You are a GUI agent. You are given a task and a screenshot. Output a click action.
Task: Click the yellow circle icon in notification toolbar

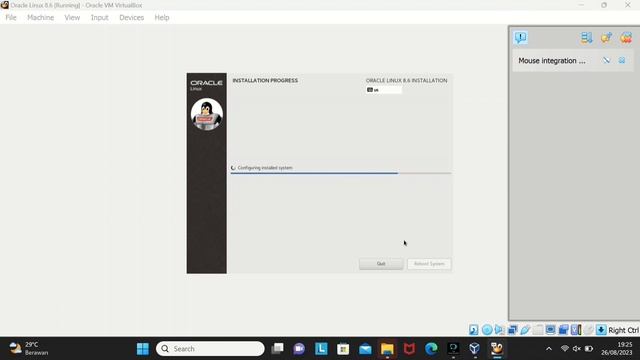[x=606, y=38]
